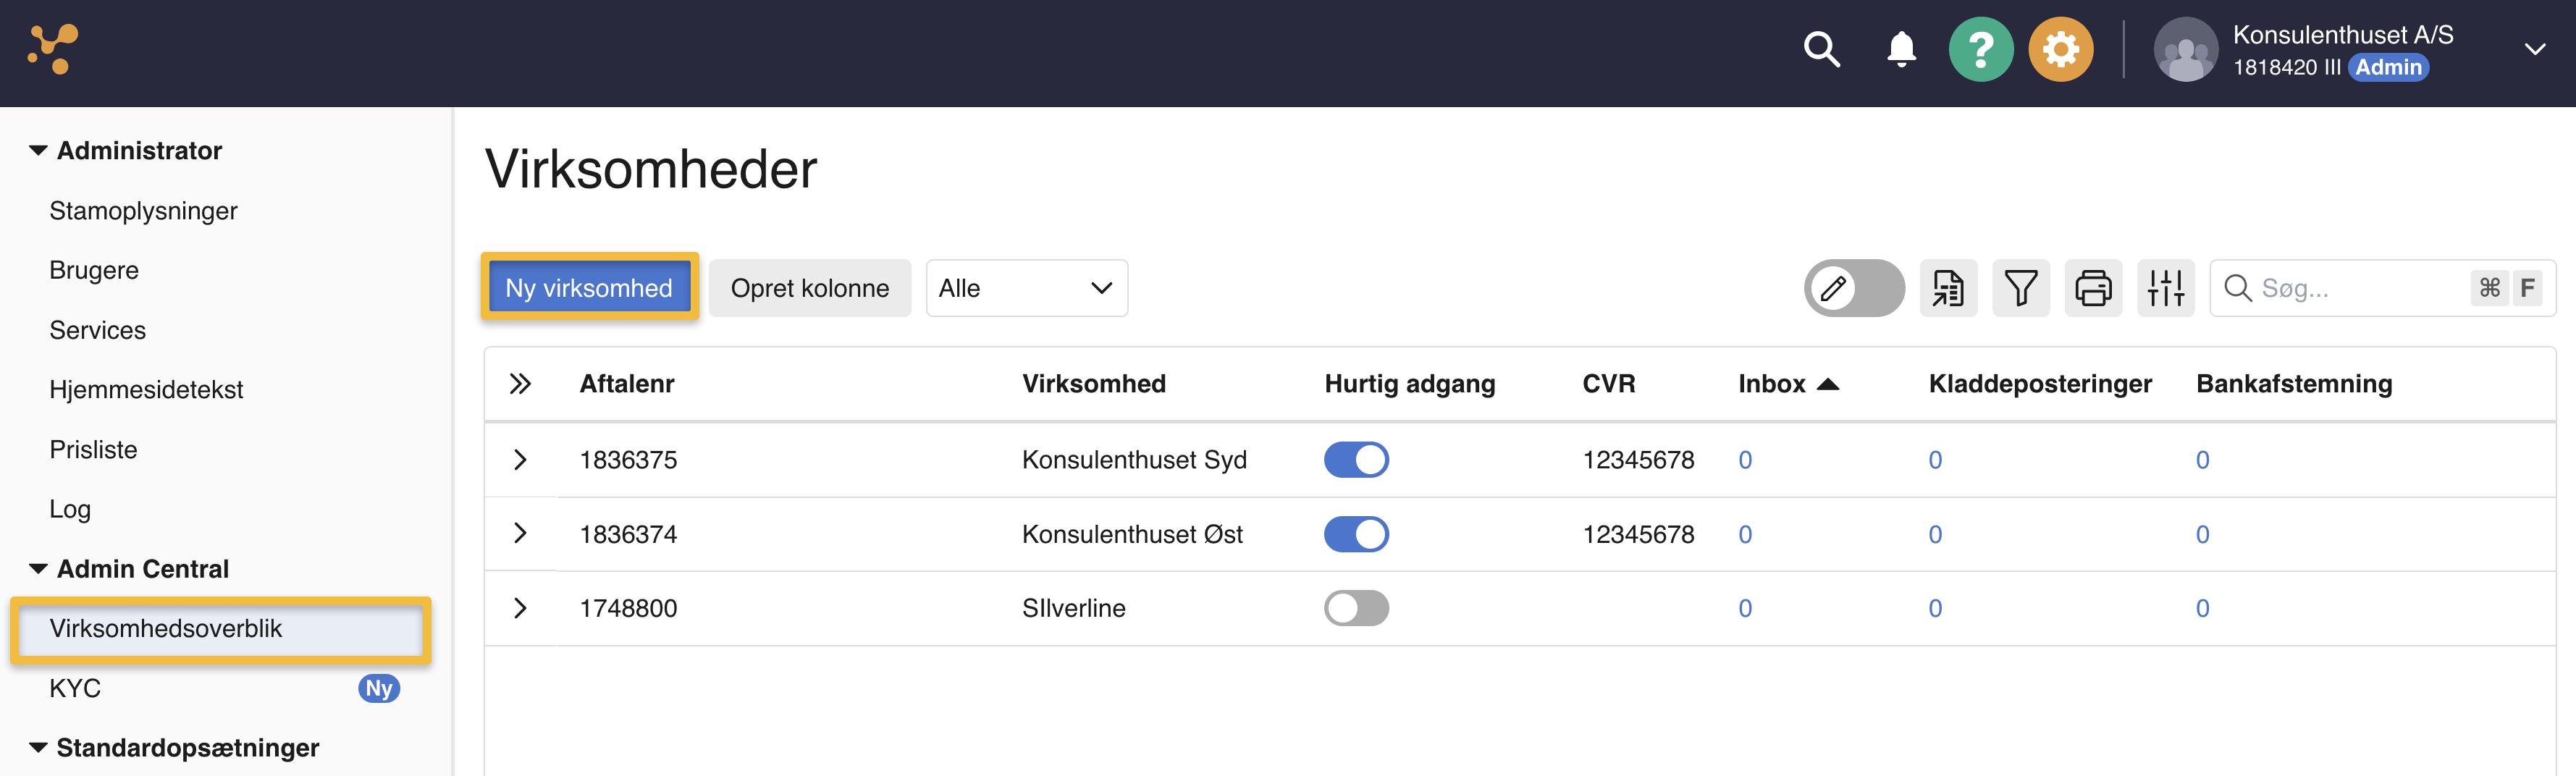
Task: Click the Ny virksomhed button
Action: tap(589, 288)
